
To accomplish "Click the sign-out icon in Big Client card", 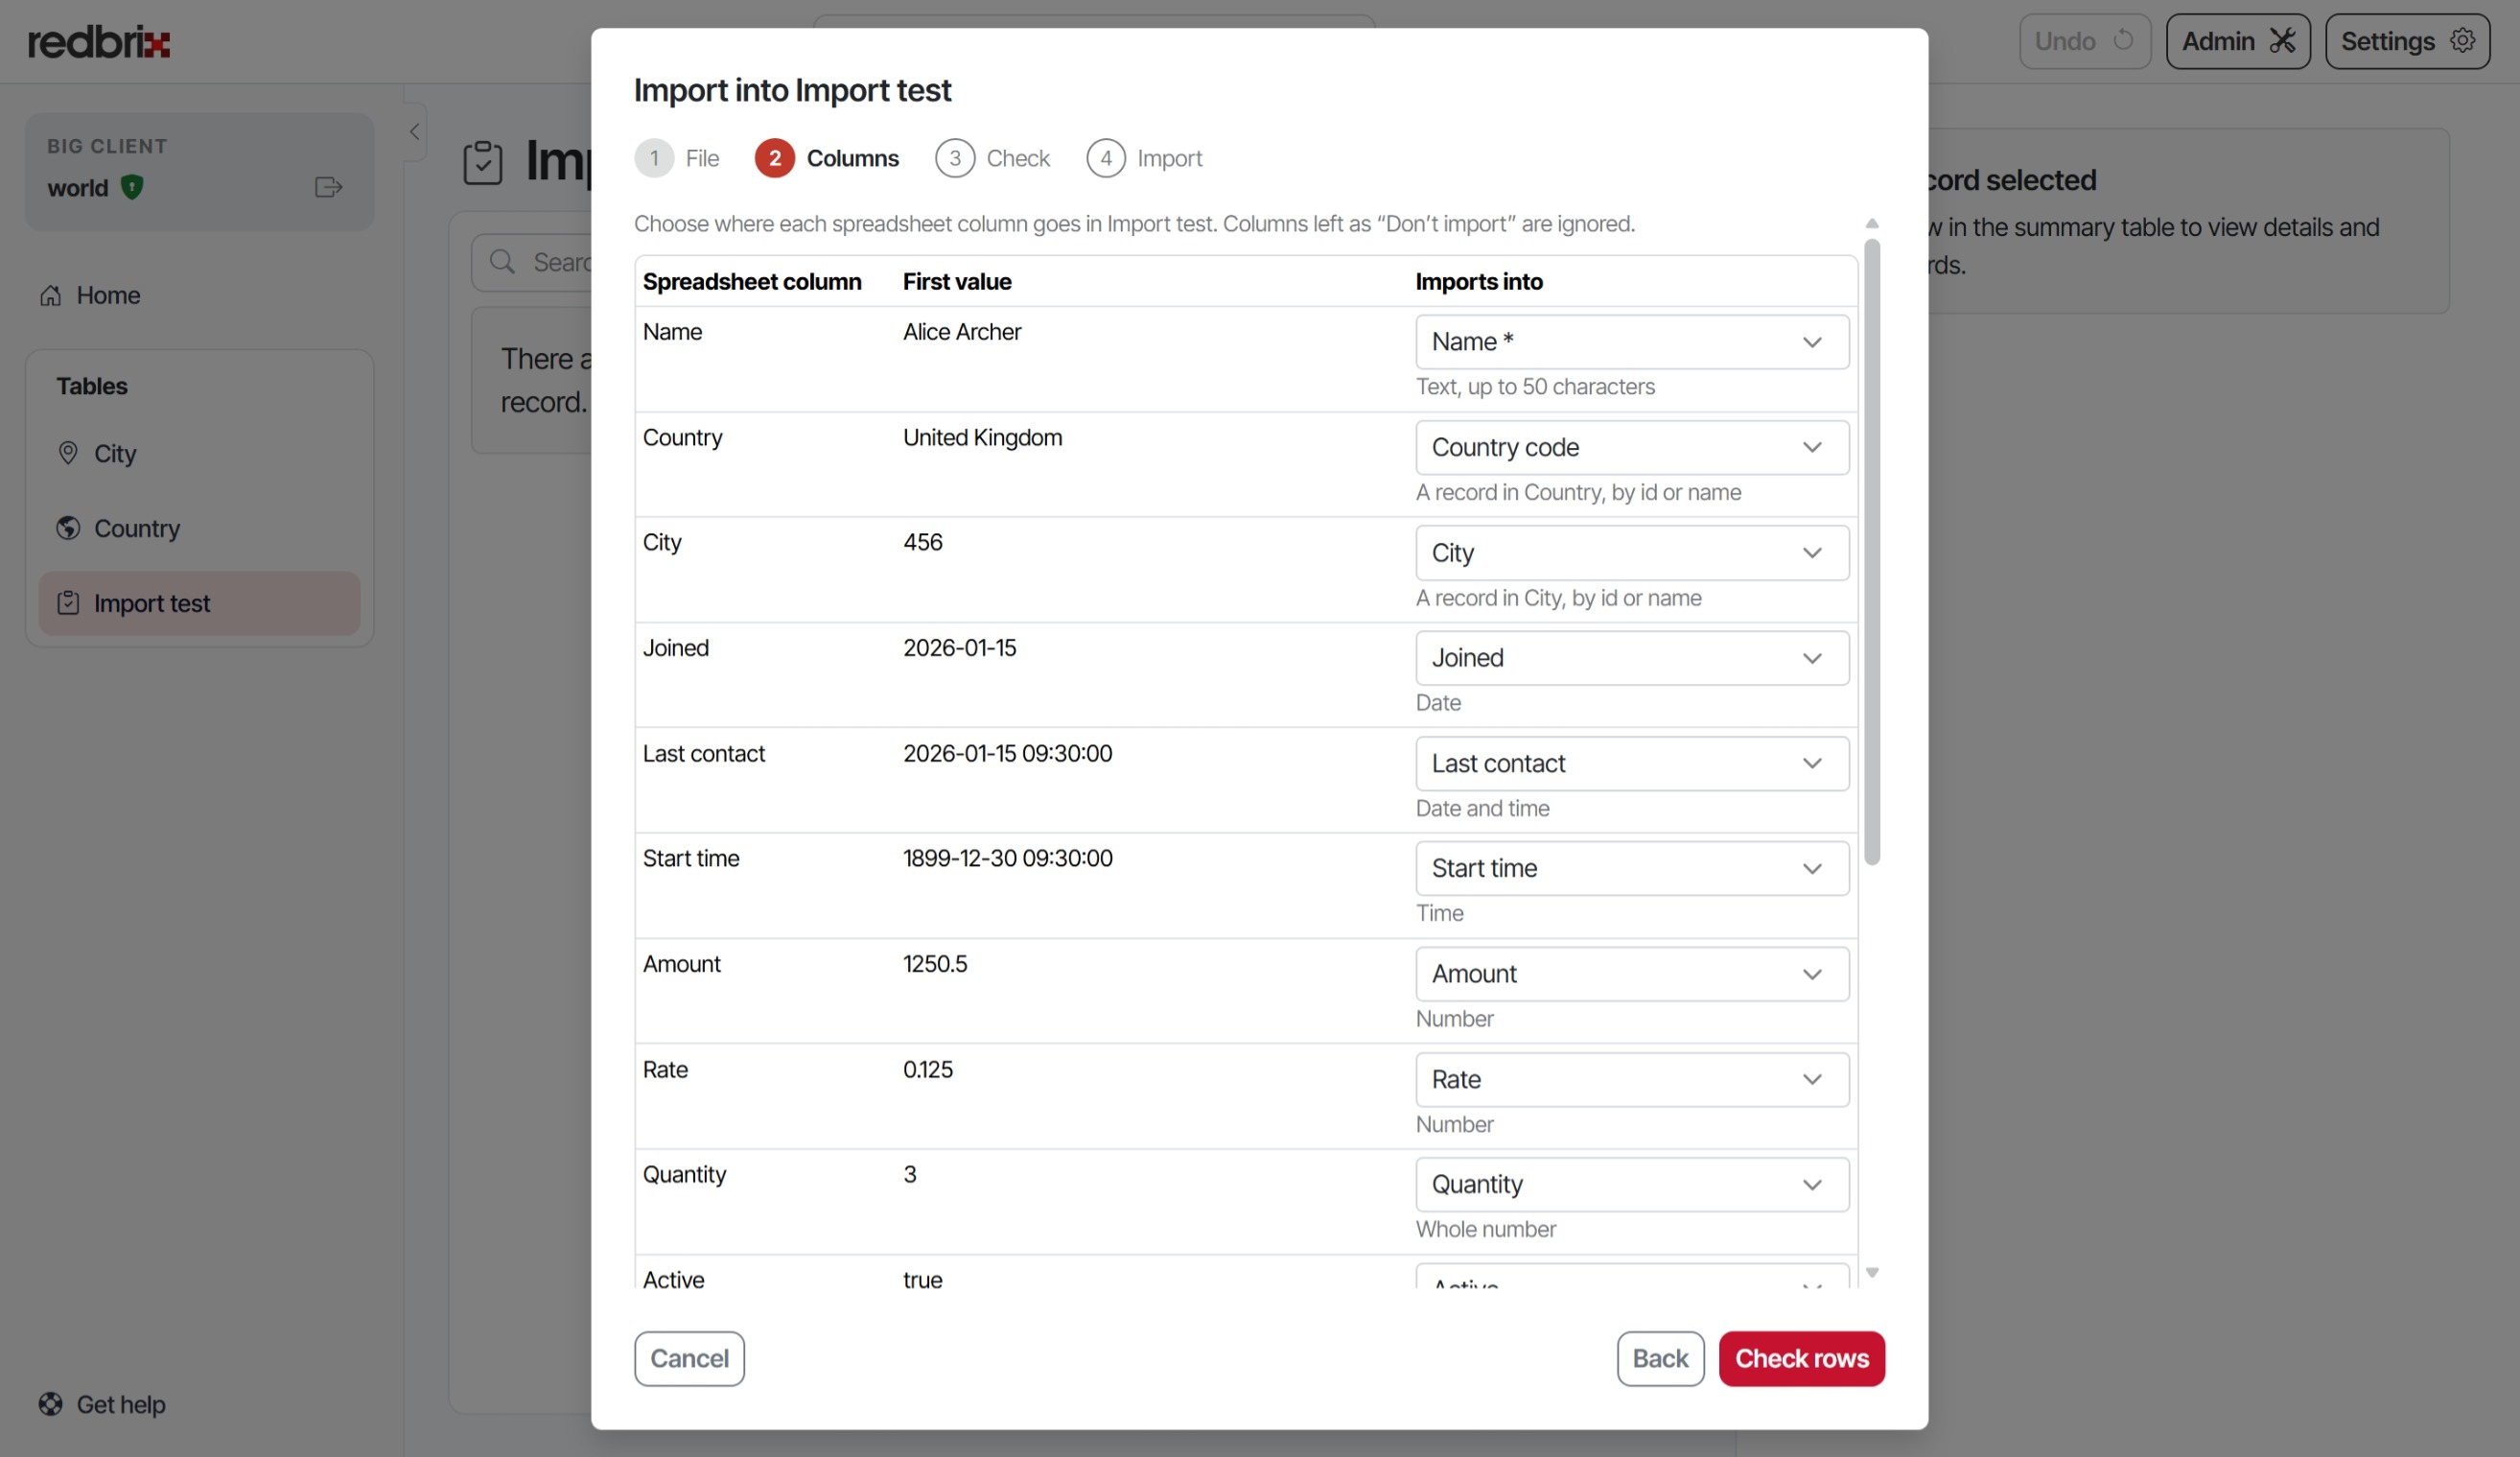I will (328, 187).
